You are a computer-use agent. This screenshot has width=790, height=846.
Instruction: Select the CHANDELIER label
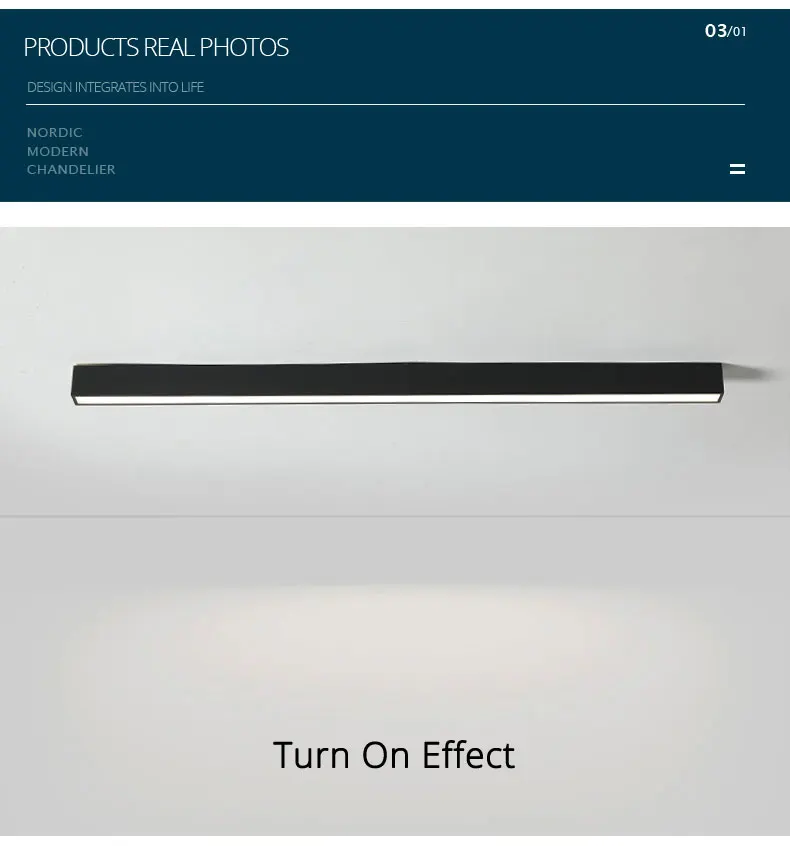71,169
